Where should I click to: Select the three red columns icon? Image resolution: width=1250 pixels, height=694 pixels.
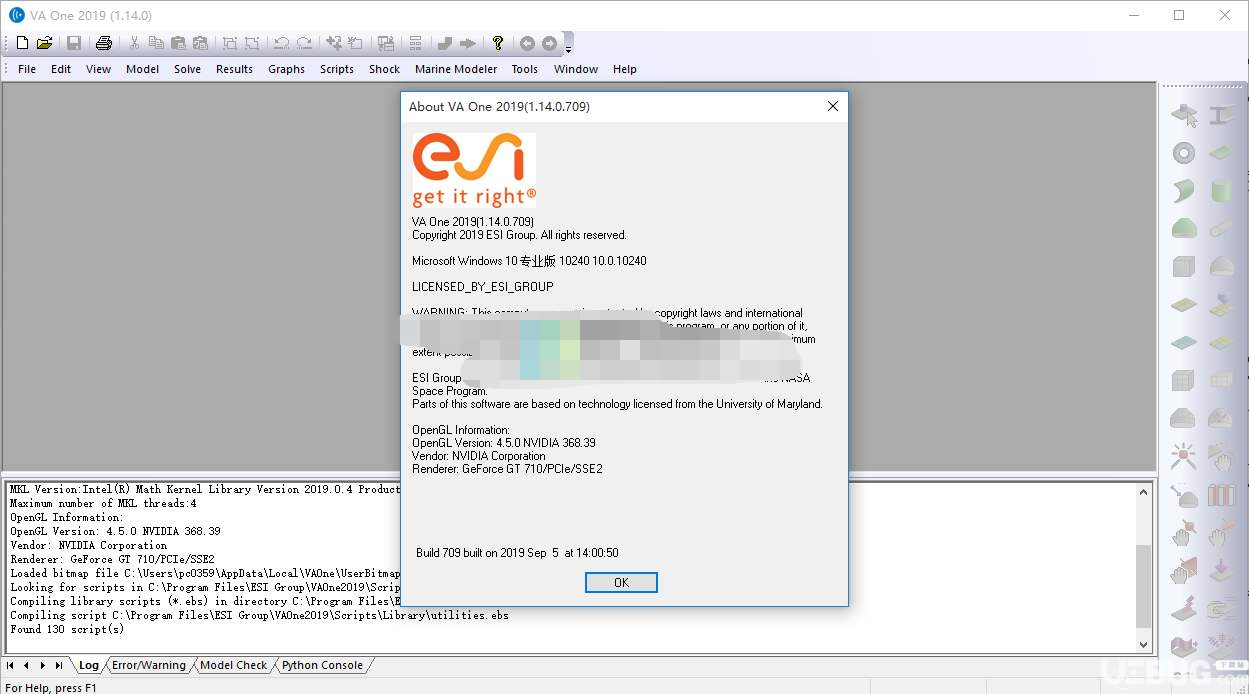tap(1221, 495)
